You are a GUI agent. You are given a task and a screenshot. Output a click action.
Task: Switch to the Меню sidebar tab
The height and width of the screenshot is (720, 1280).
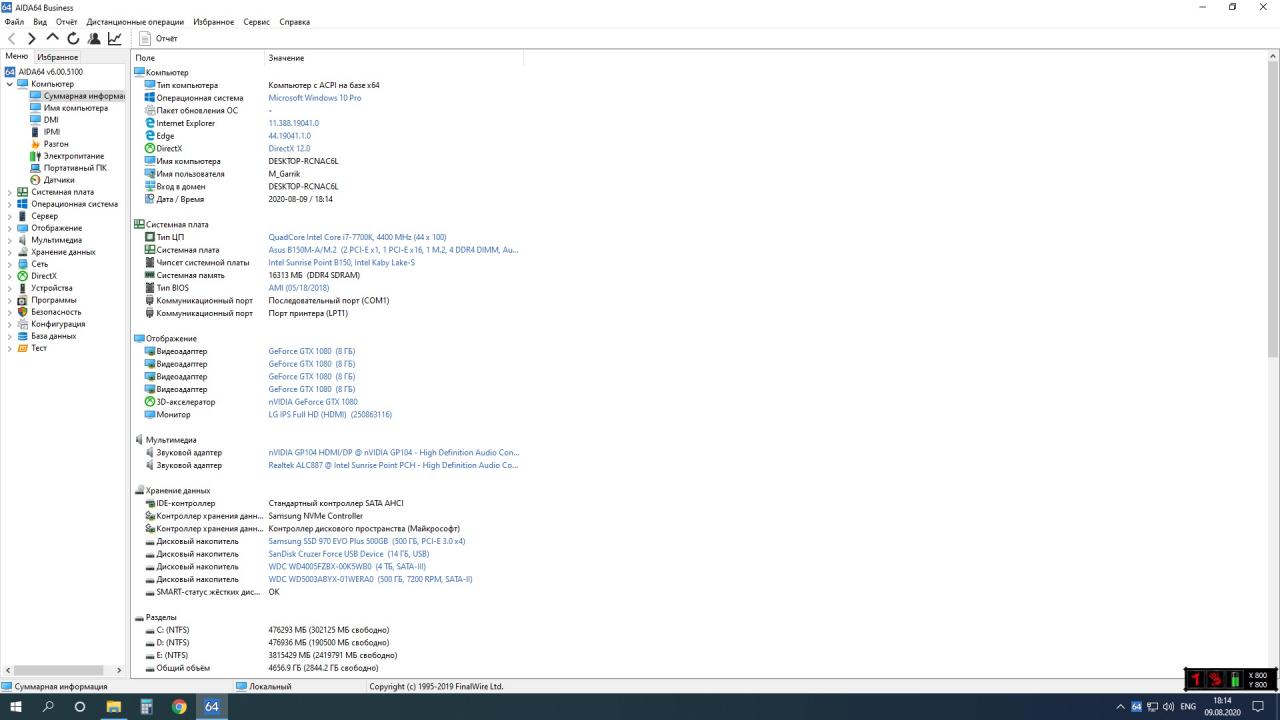(17, 56)
